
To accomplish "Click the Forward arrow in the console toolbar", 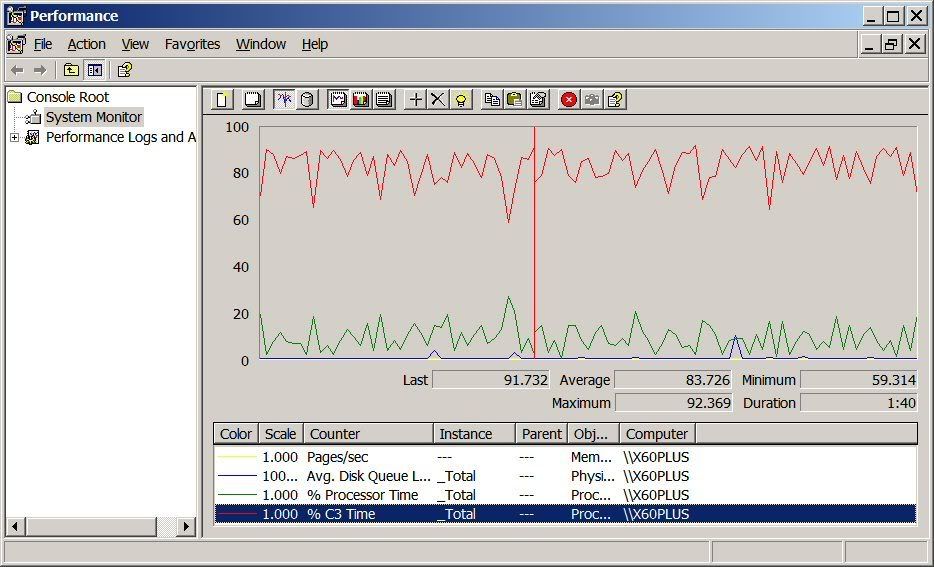I will pos(40,70).
